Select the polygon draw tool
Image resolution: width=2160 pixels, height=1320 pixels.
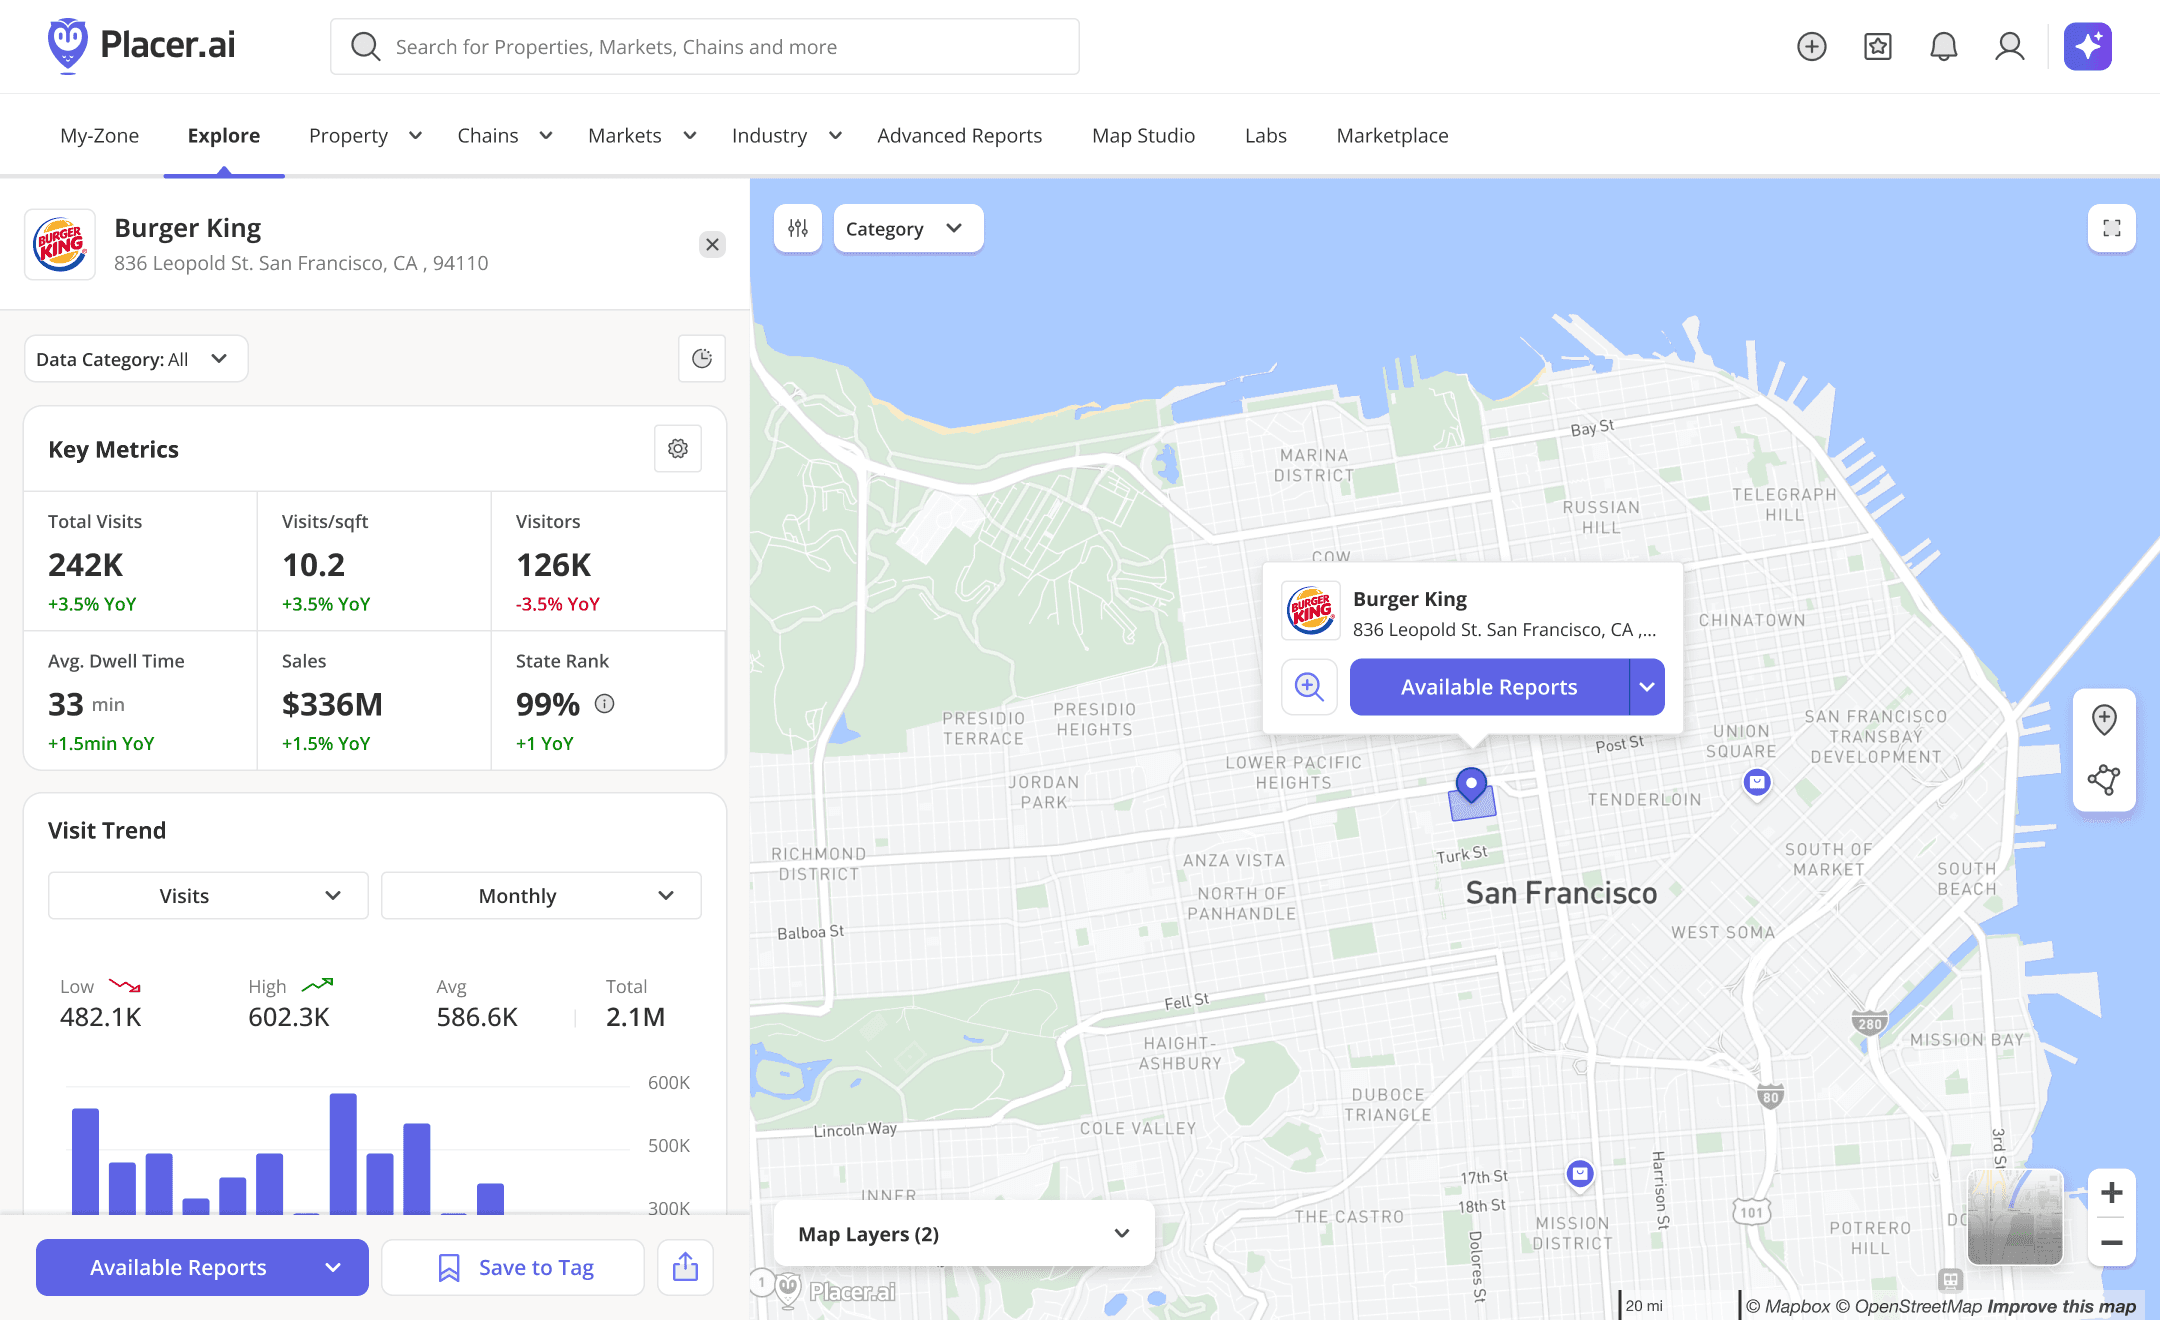(2104, 780)
